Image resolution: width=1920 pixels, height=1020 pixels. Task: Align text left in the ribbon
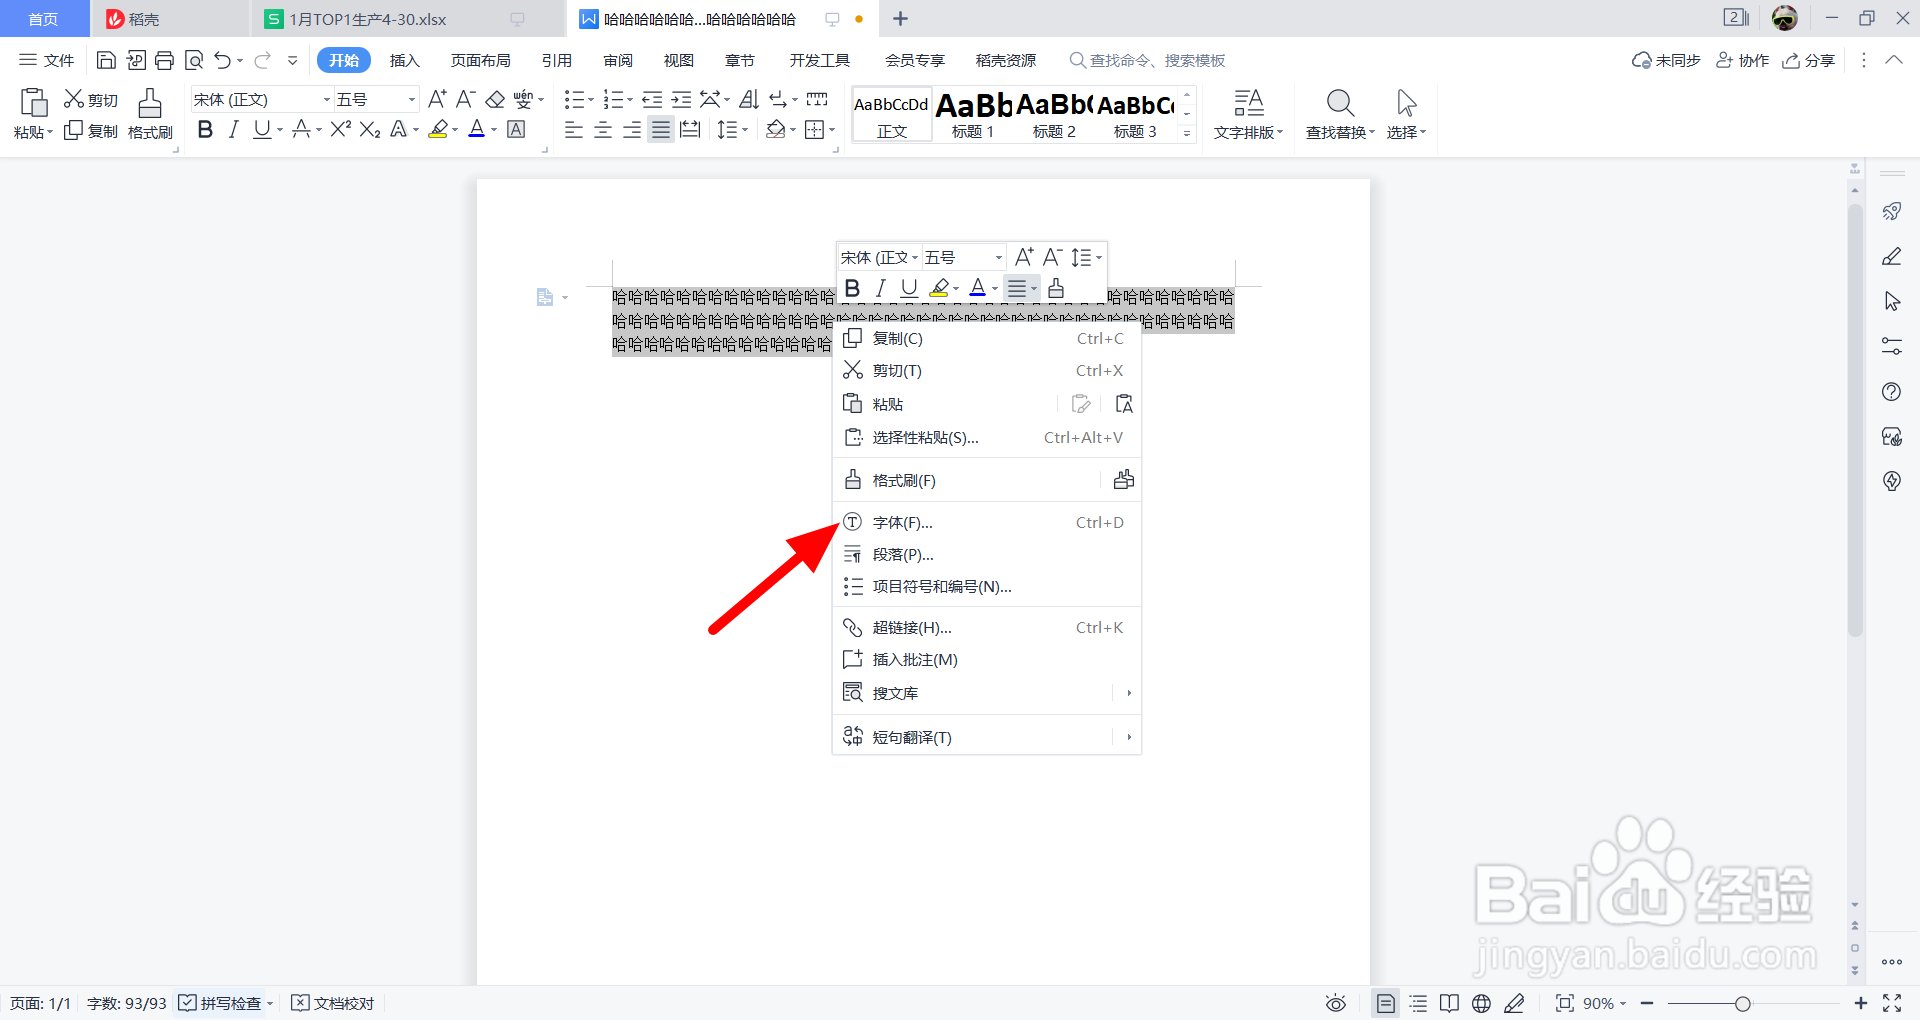[x=574, y=129]
